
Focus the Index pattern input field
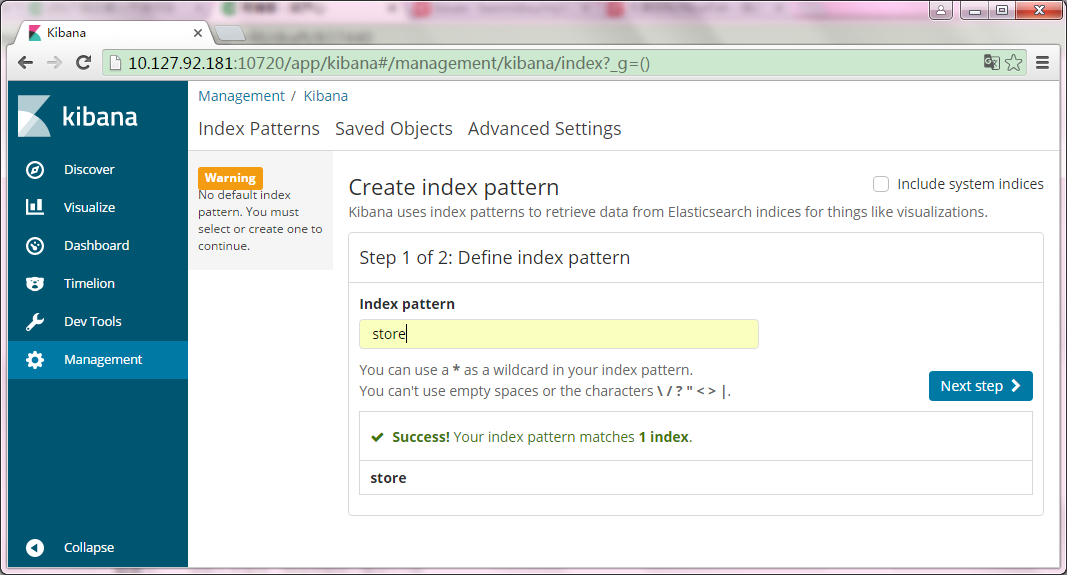(559, 334)
